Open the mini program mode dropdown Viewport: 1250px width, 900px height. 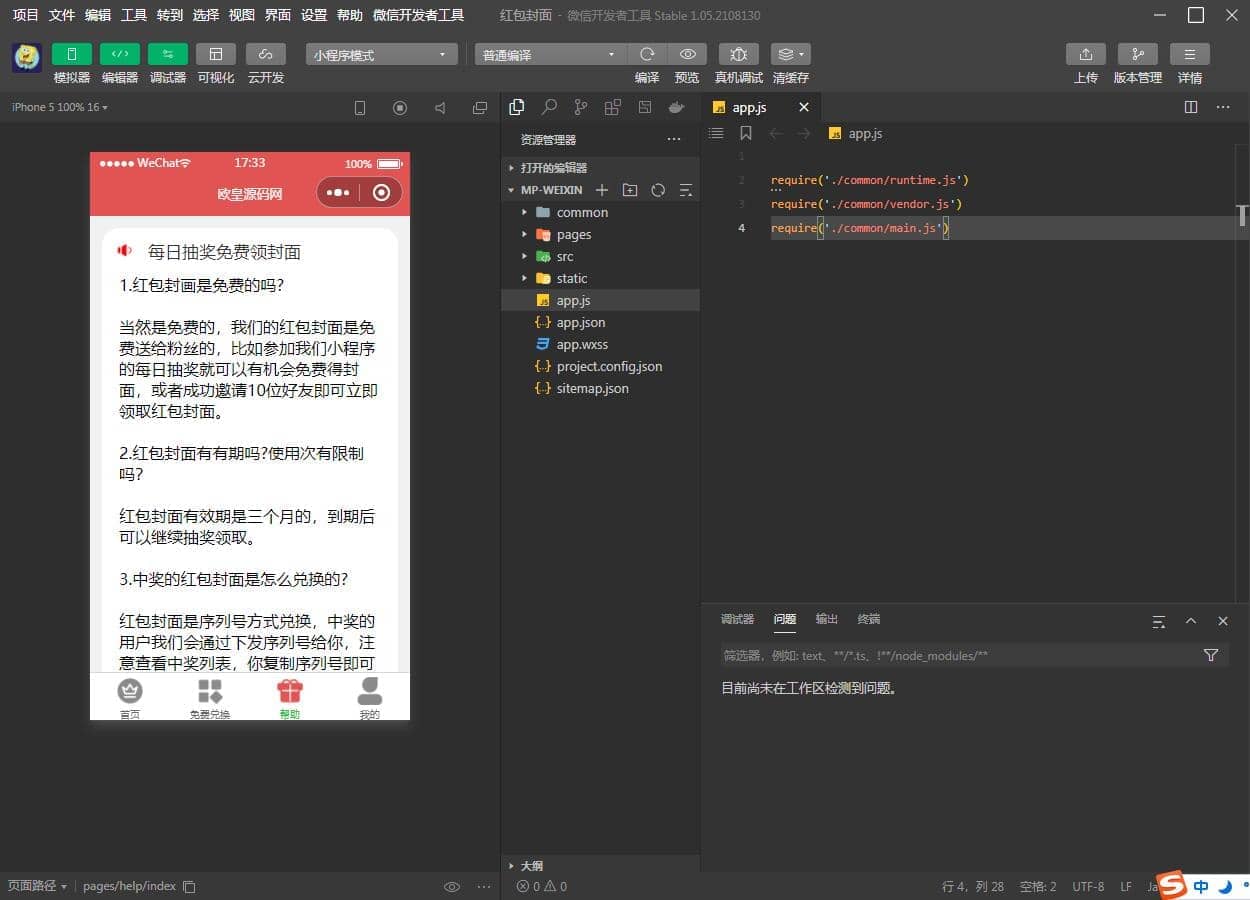(381, 55)
